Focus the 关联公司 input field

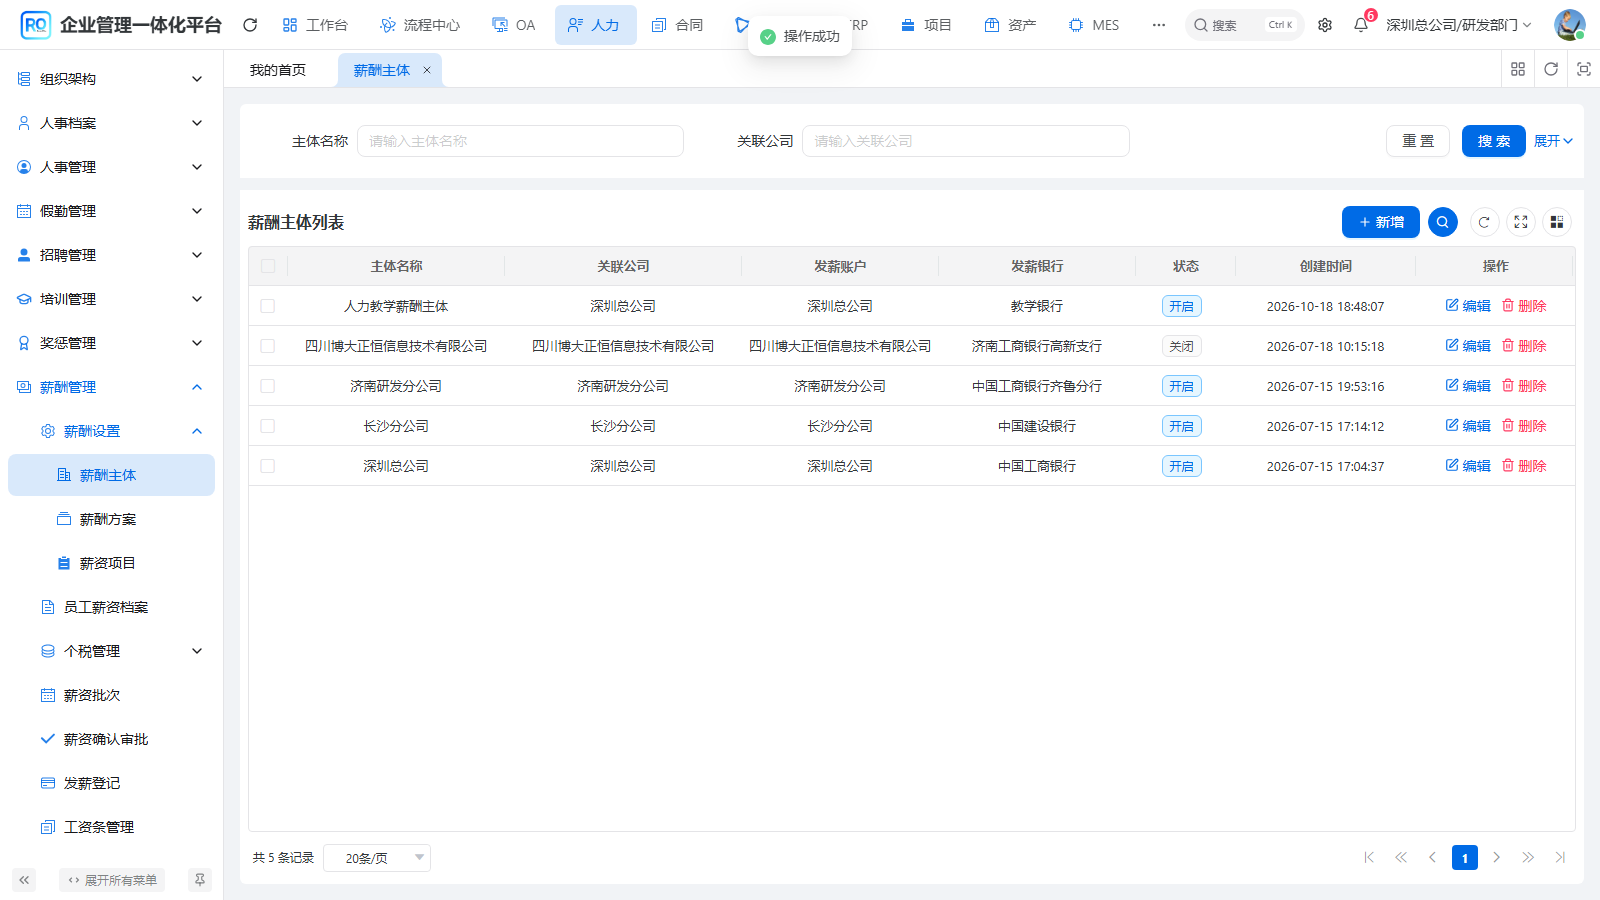pos(966,141)
